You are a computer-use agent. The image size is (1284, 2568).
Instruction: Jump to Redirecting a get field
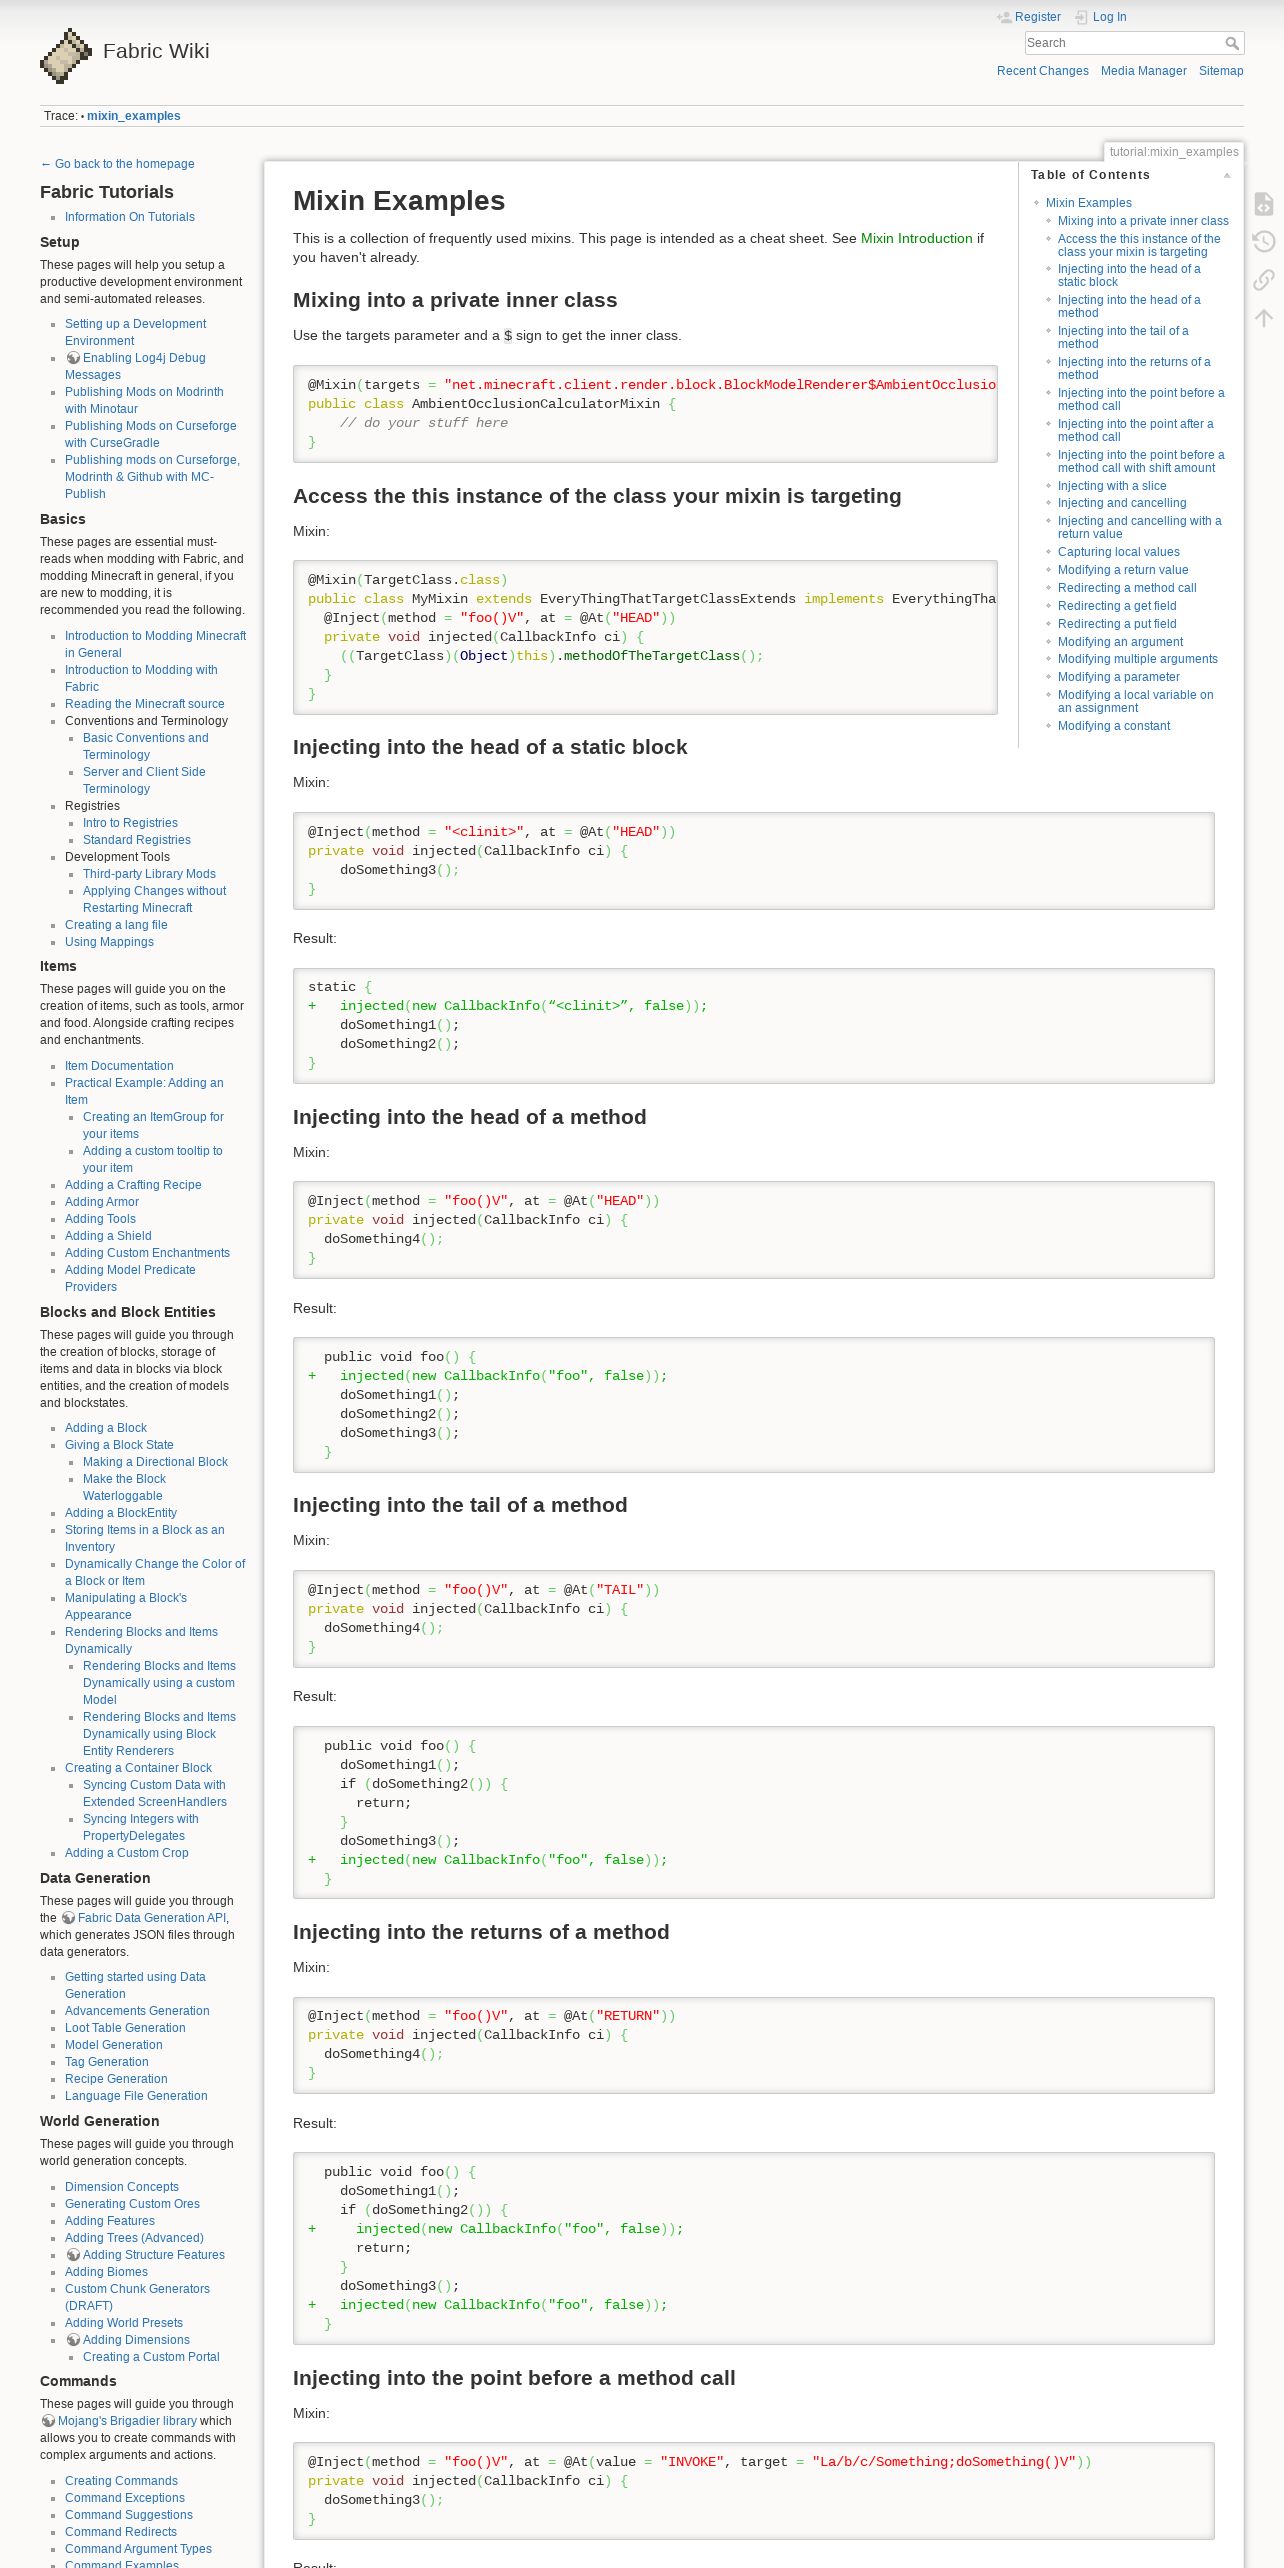point(1117,606)
